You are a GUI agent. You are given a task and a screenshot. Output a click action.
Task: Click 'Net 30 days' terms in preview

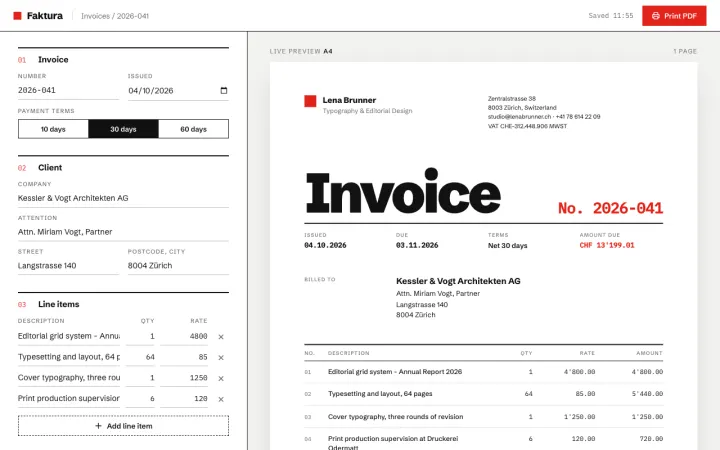tap(507, 246)
